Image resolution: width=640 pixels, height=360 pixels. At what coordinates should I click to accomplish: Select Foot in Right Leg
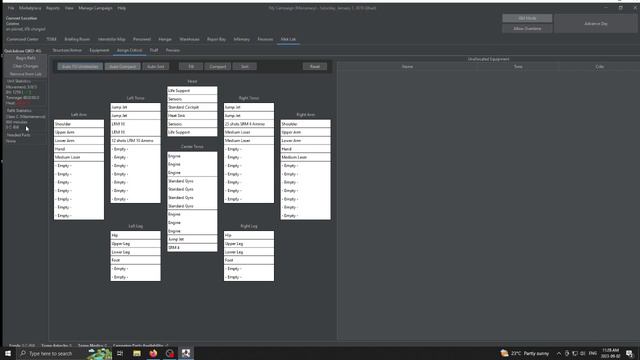click(x=249, y=260)
